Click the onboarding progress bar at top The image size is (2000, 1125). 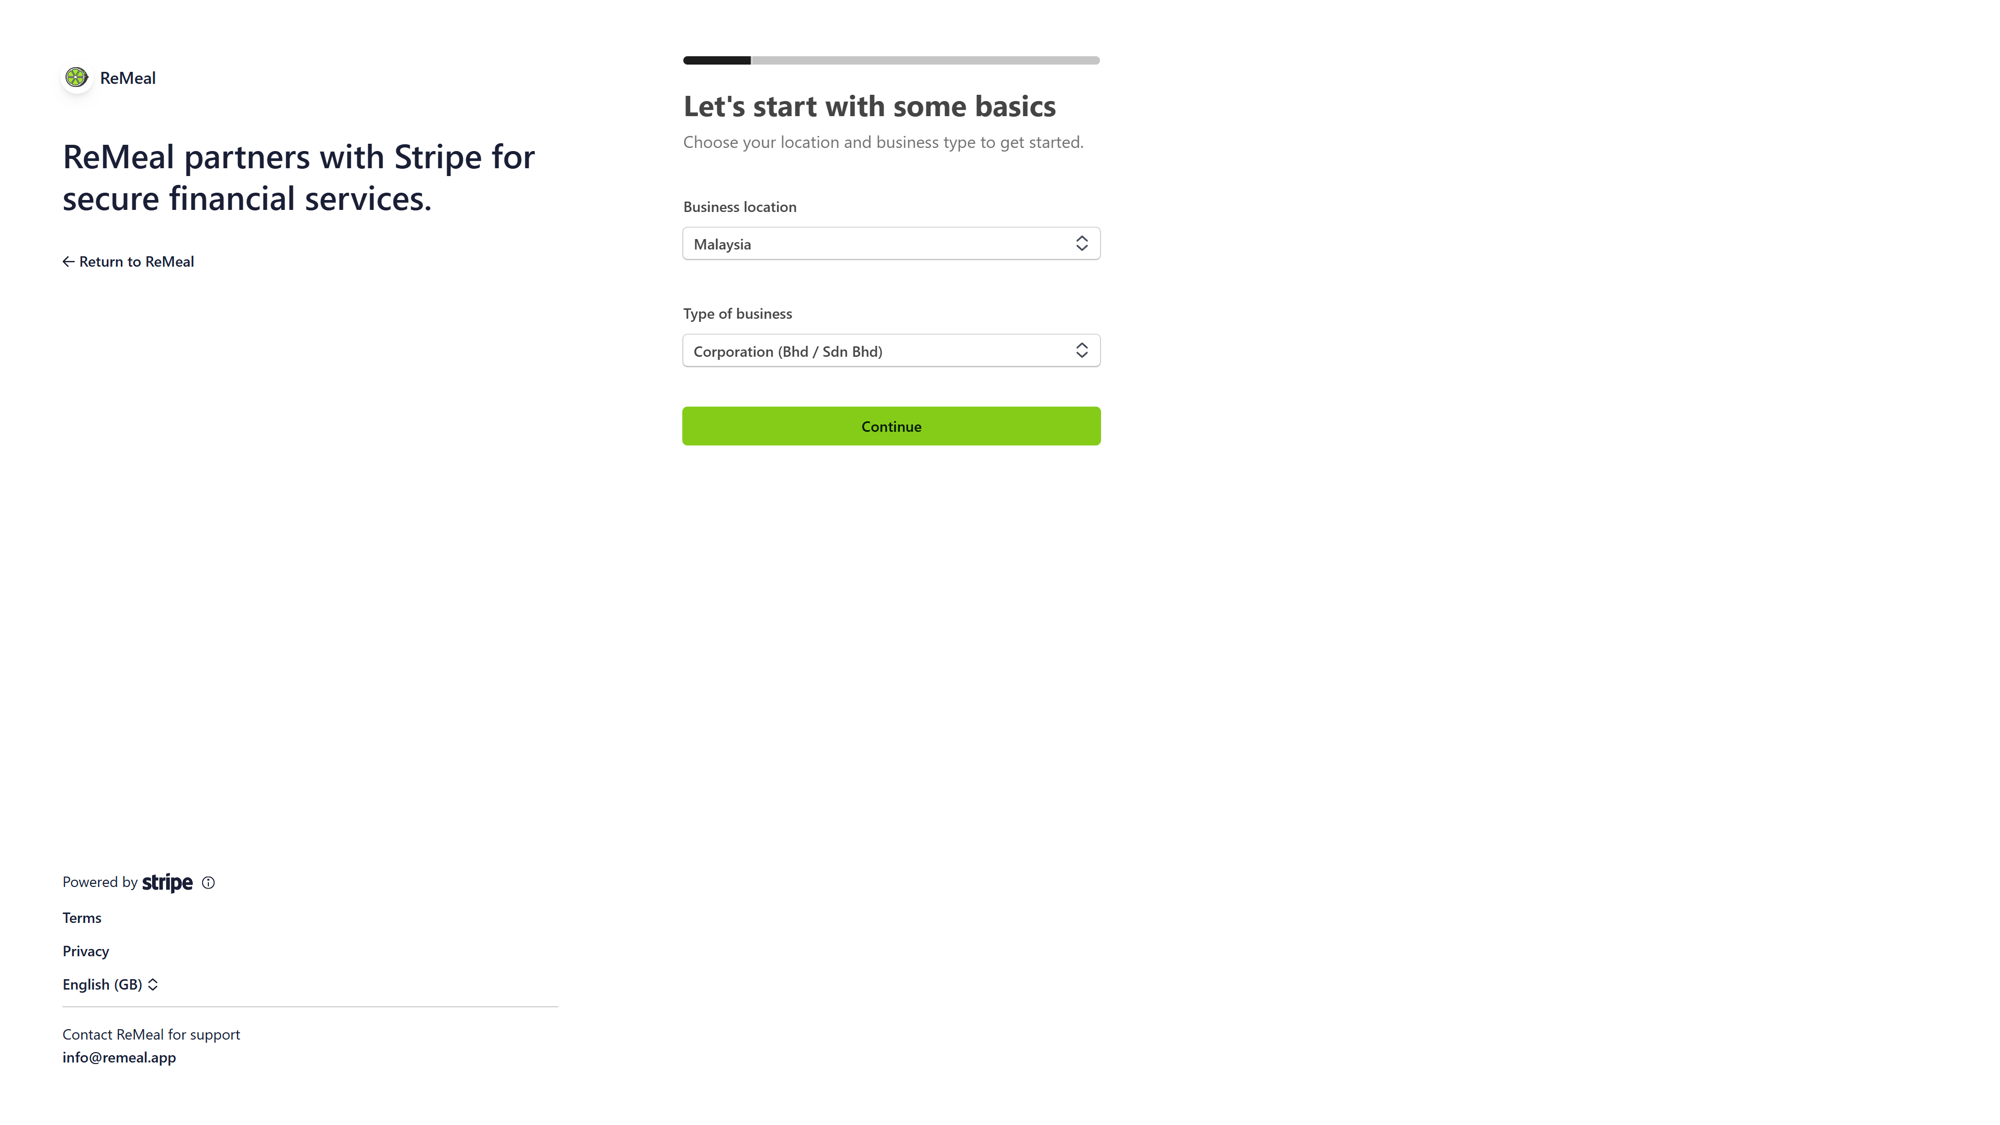(x=891, y=61)
